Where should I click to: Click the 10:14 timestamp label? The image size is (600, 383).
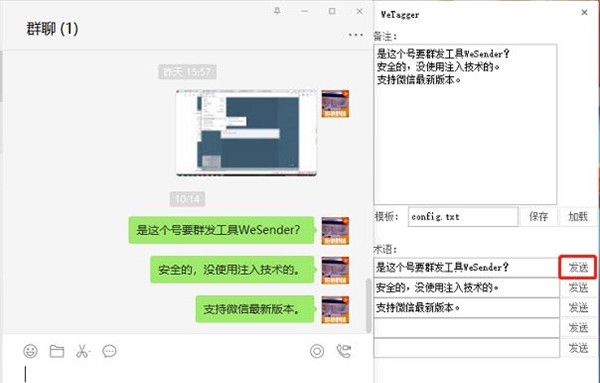pos(188,199)
